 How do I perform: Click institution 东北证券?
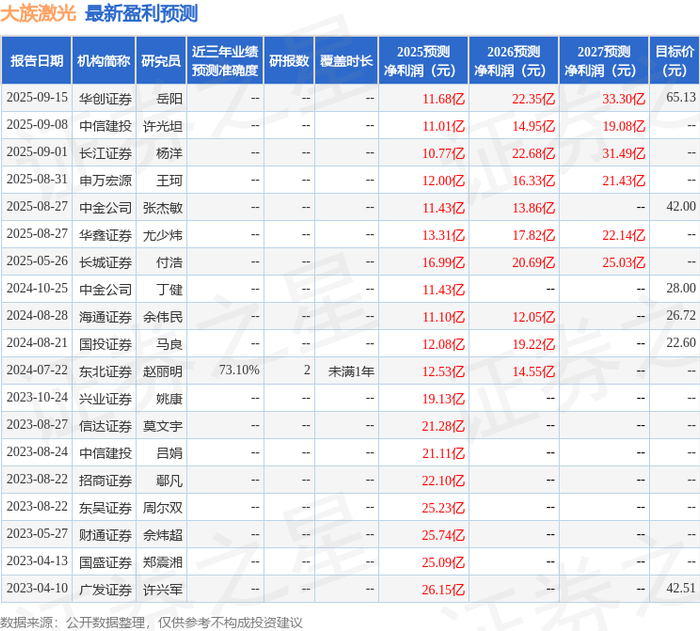(105, 371)
